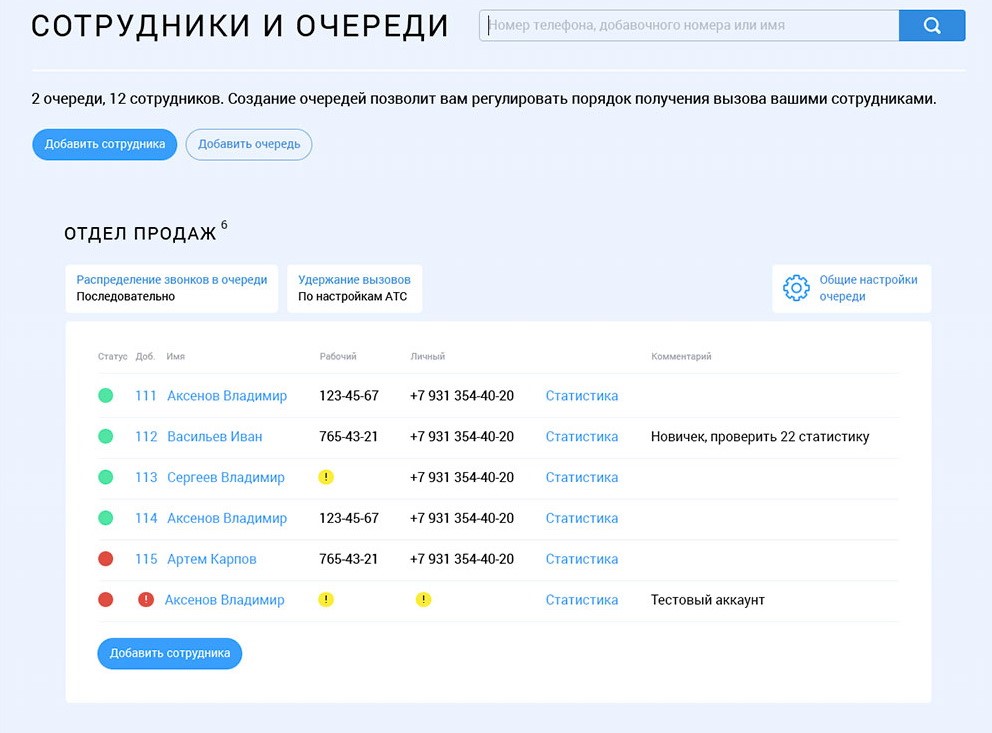Open Статистика for Васильев Иван
This screenshot has width=992, height=733.
[581, 436]
